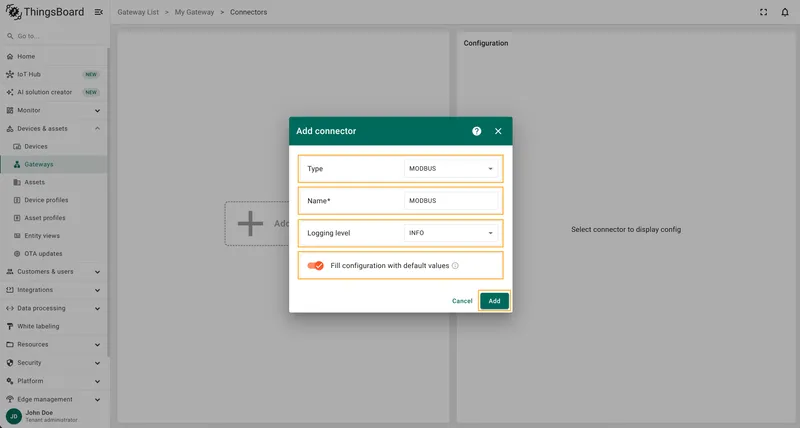Click NEW badge beside IoT Hub
The height and width of the screenshot is (428, 800).
(x=91, y=74)
